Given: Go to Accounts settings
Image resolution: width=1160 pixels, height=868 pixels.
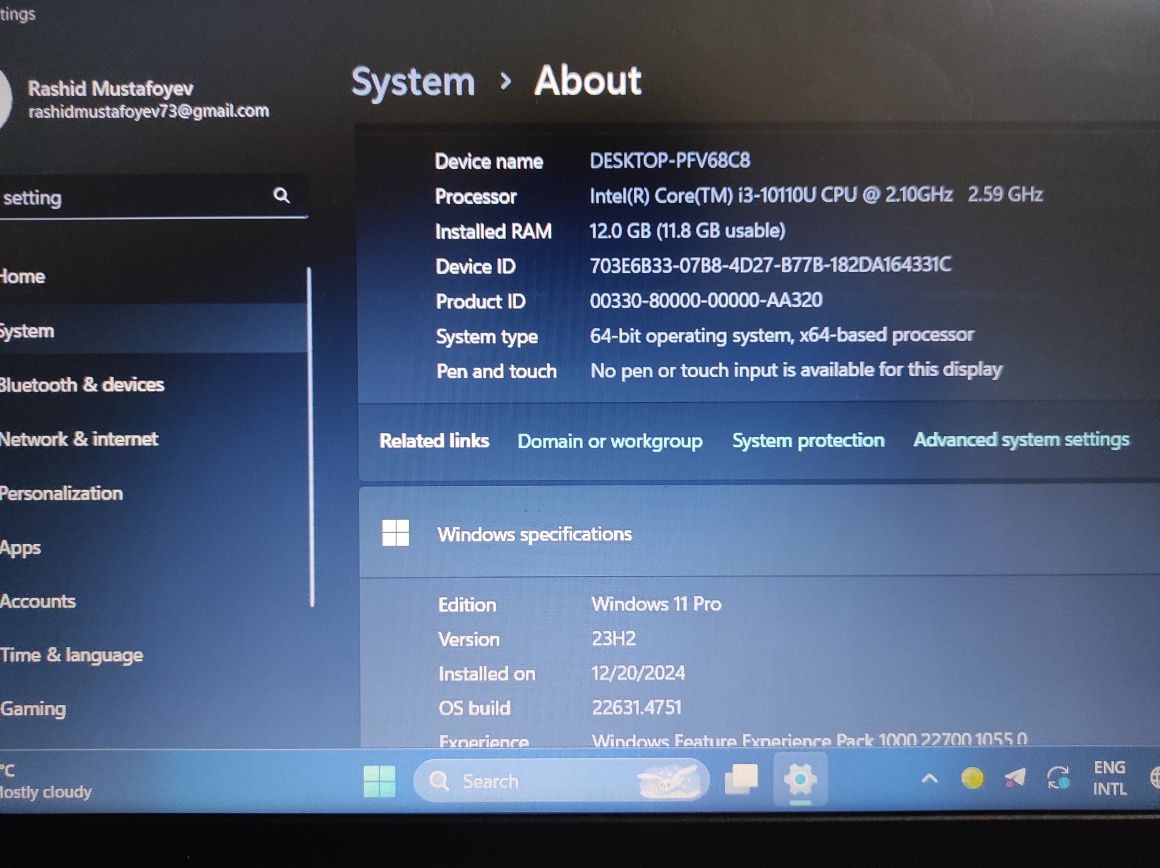Looking at the screenshot, I should tap(152, 601).
